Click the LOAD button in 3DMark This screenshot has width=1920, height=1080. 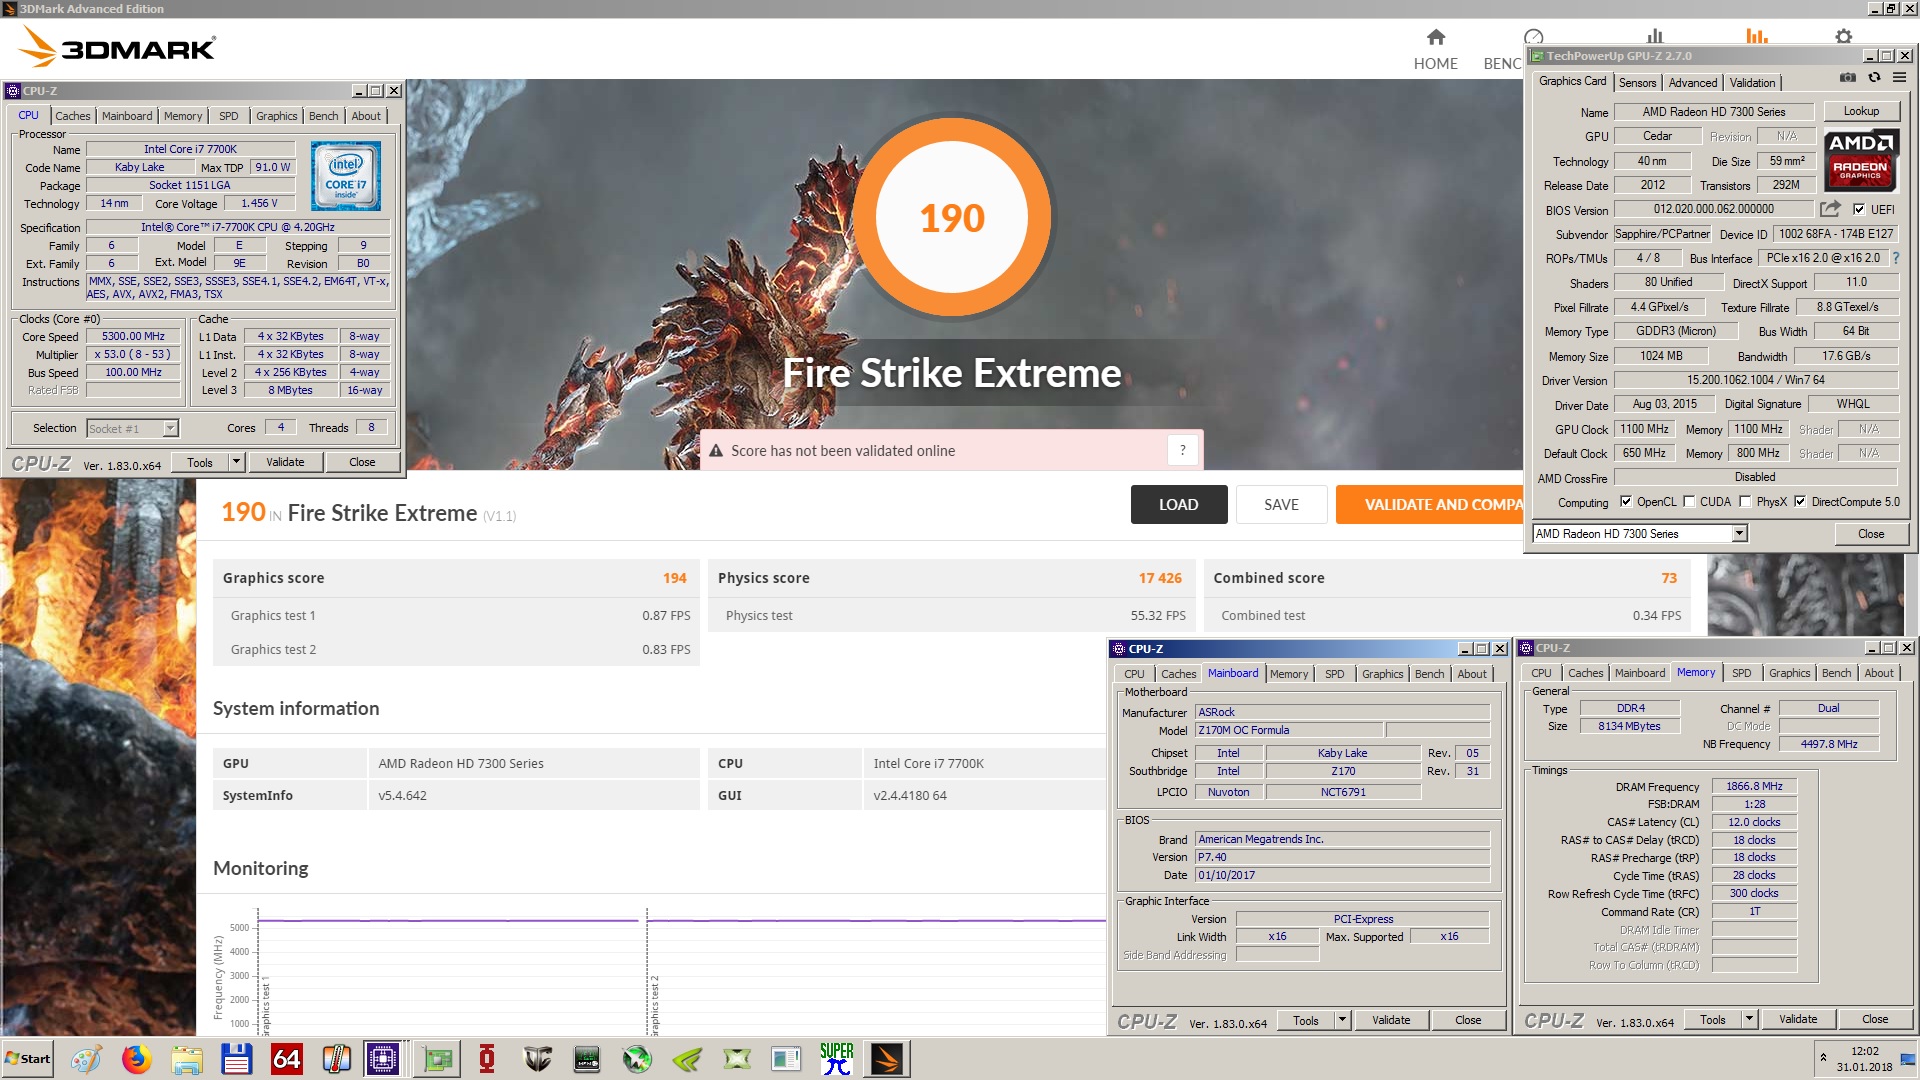1178,505
